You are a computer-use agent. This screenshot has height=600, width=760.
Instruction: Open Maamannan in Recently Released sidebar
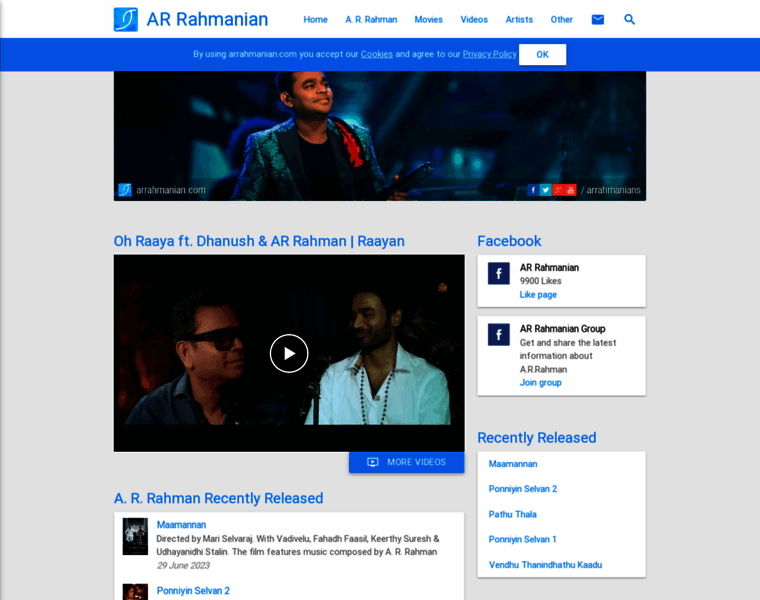tap(513, 464)
